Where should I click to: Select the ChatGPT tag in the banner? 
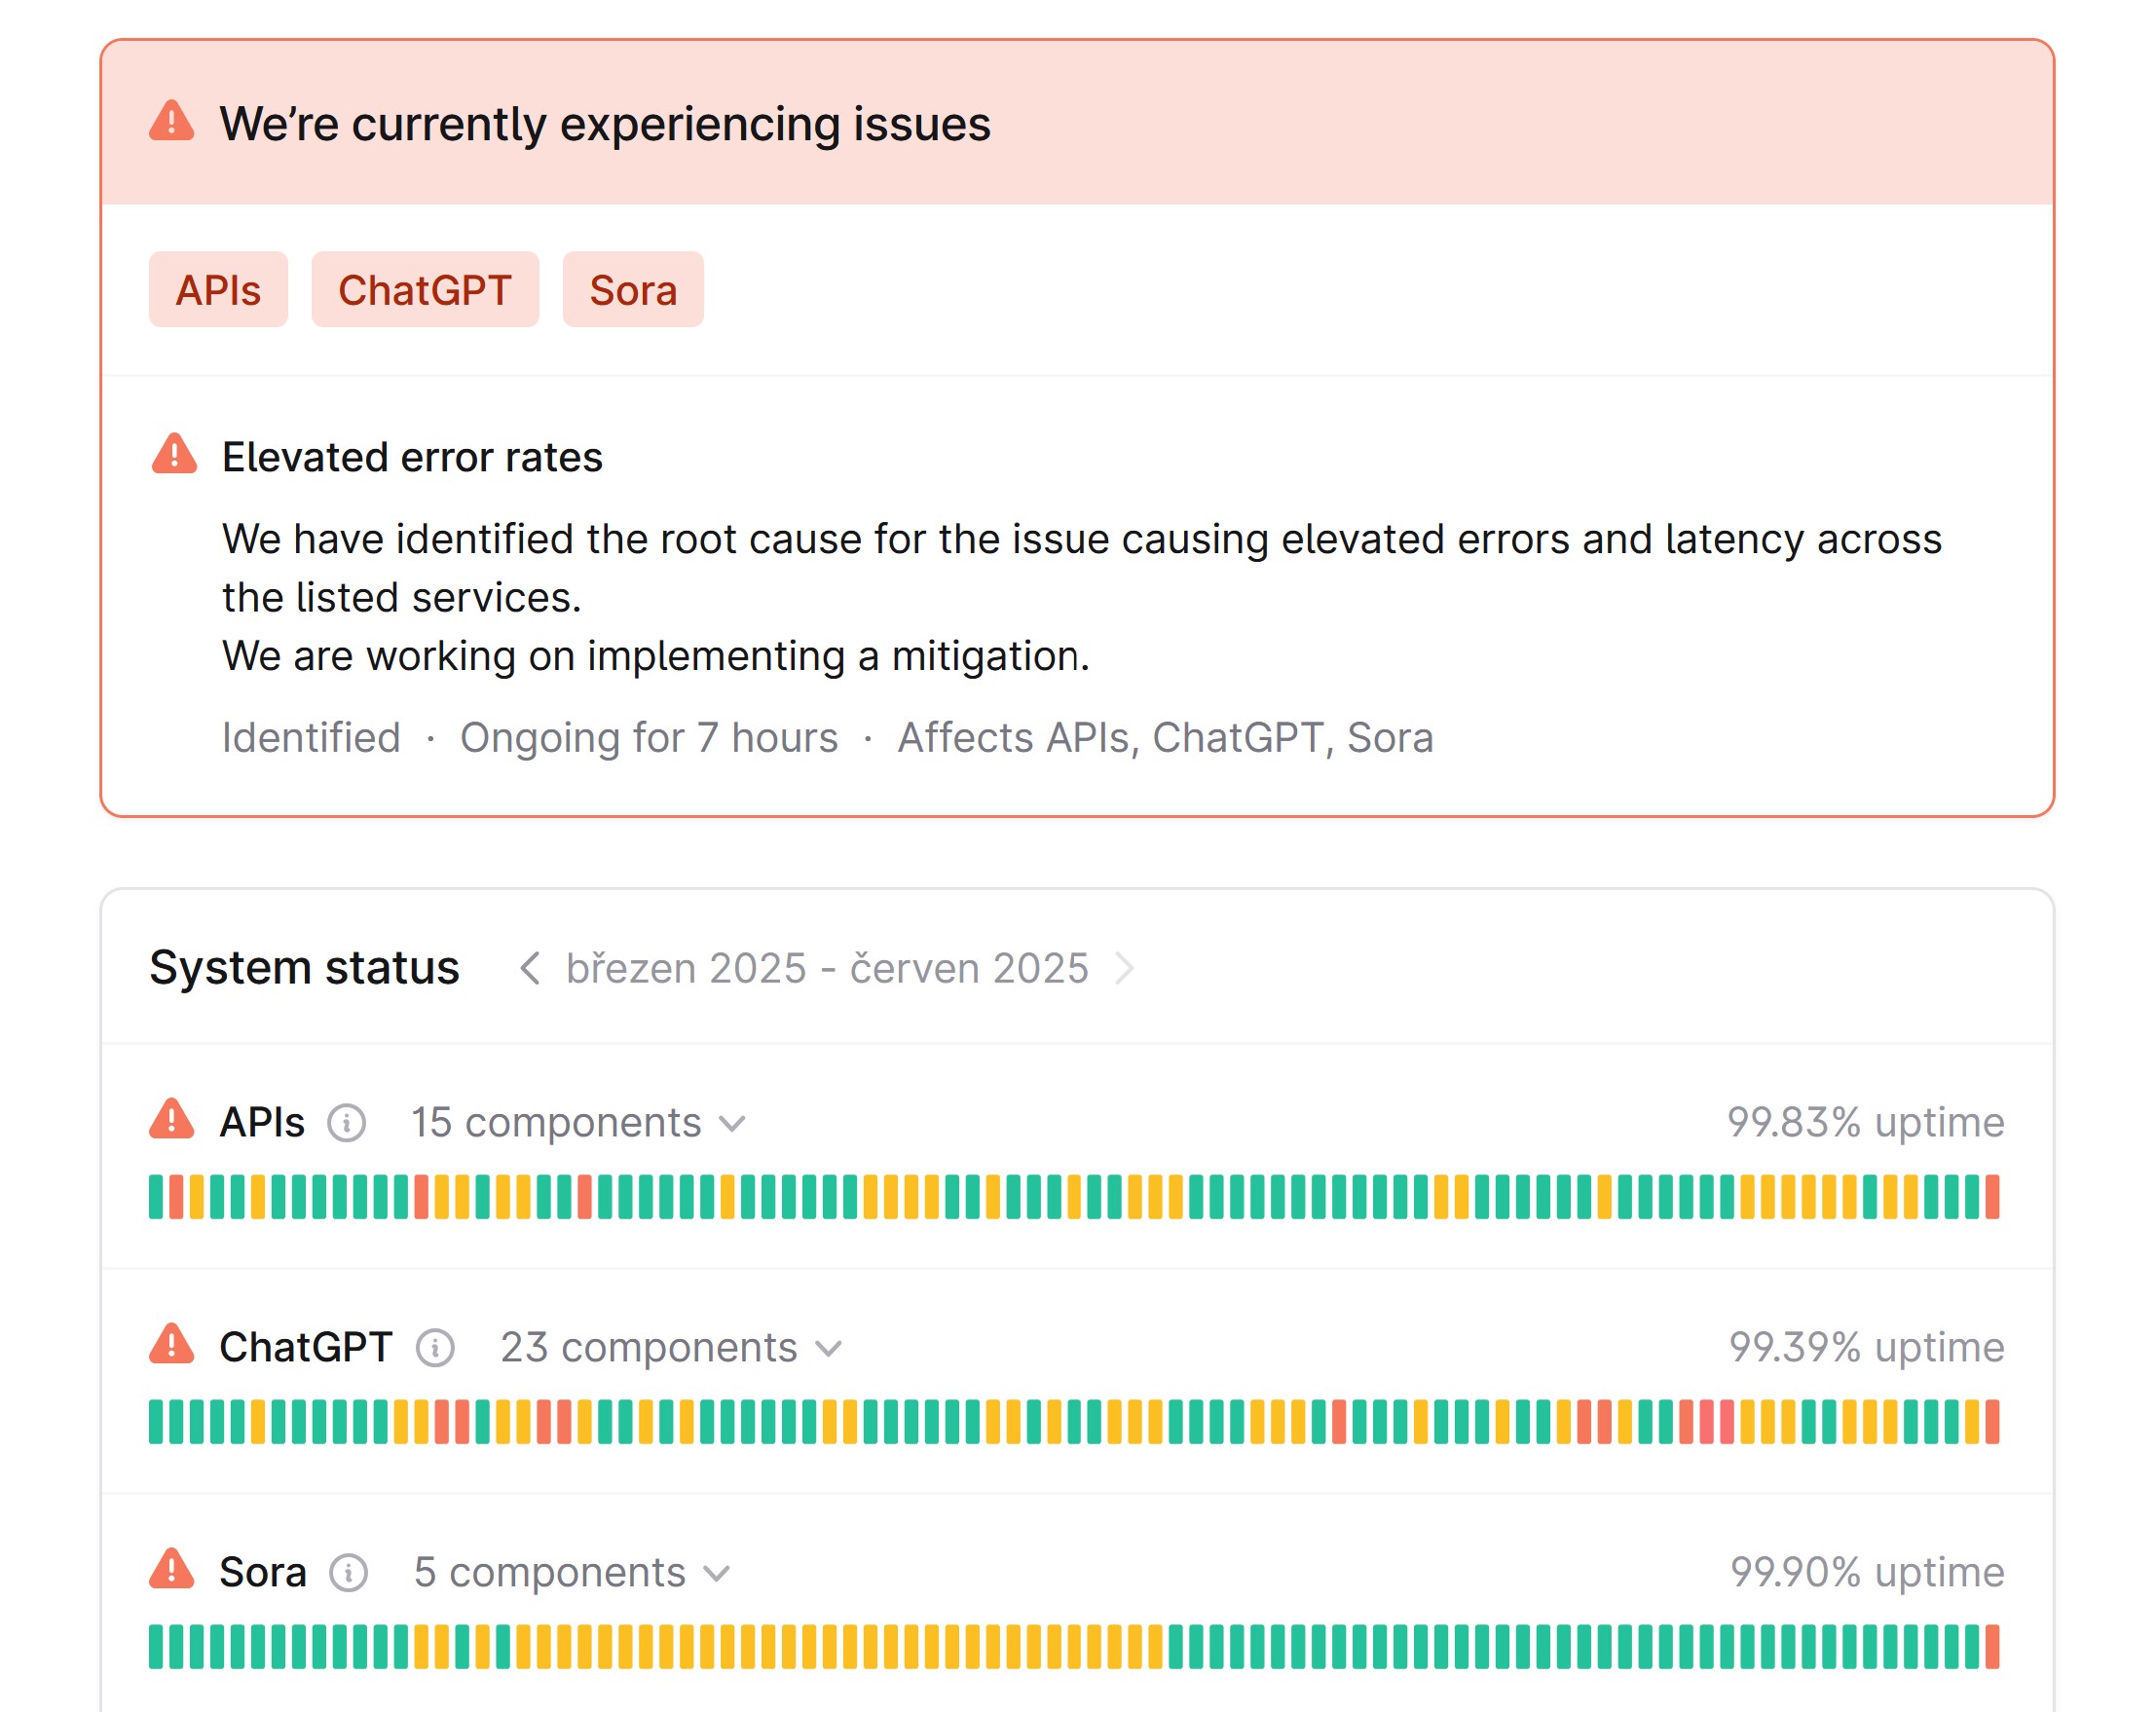pyautogui.click(x=425, y=290)
